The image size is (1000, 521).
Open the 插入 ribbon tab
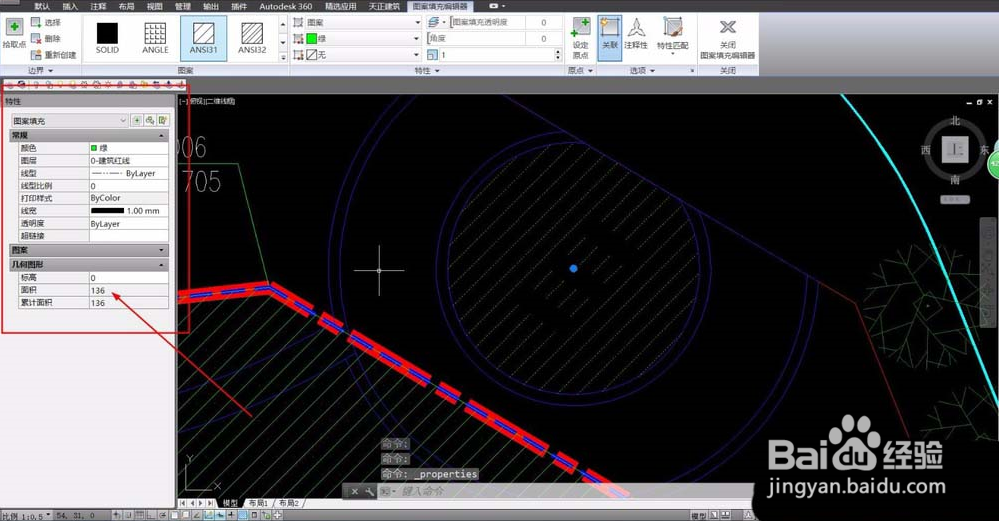click(70, 6)
